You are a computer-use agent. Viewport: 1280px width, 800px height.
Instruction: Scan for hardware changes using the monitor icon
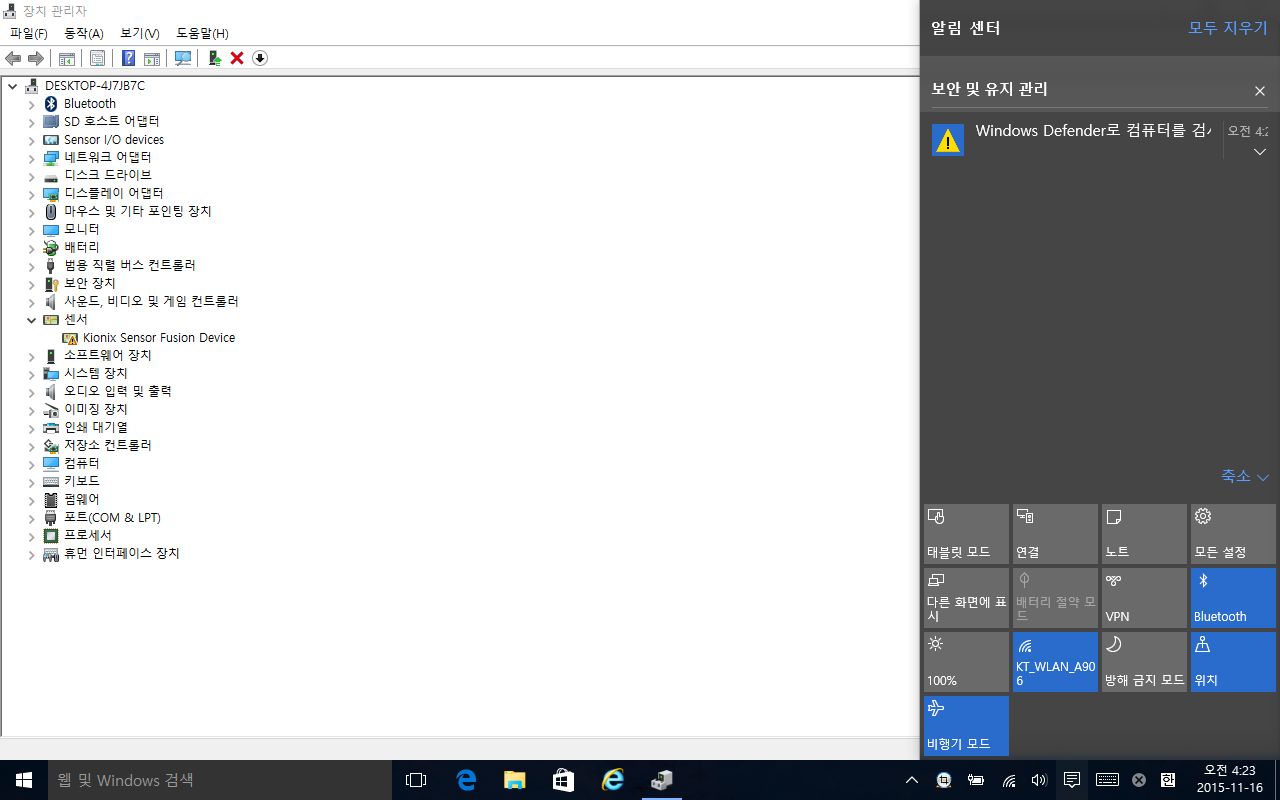click(x=183, y=58)
